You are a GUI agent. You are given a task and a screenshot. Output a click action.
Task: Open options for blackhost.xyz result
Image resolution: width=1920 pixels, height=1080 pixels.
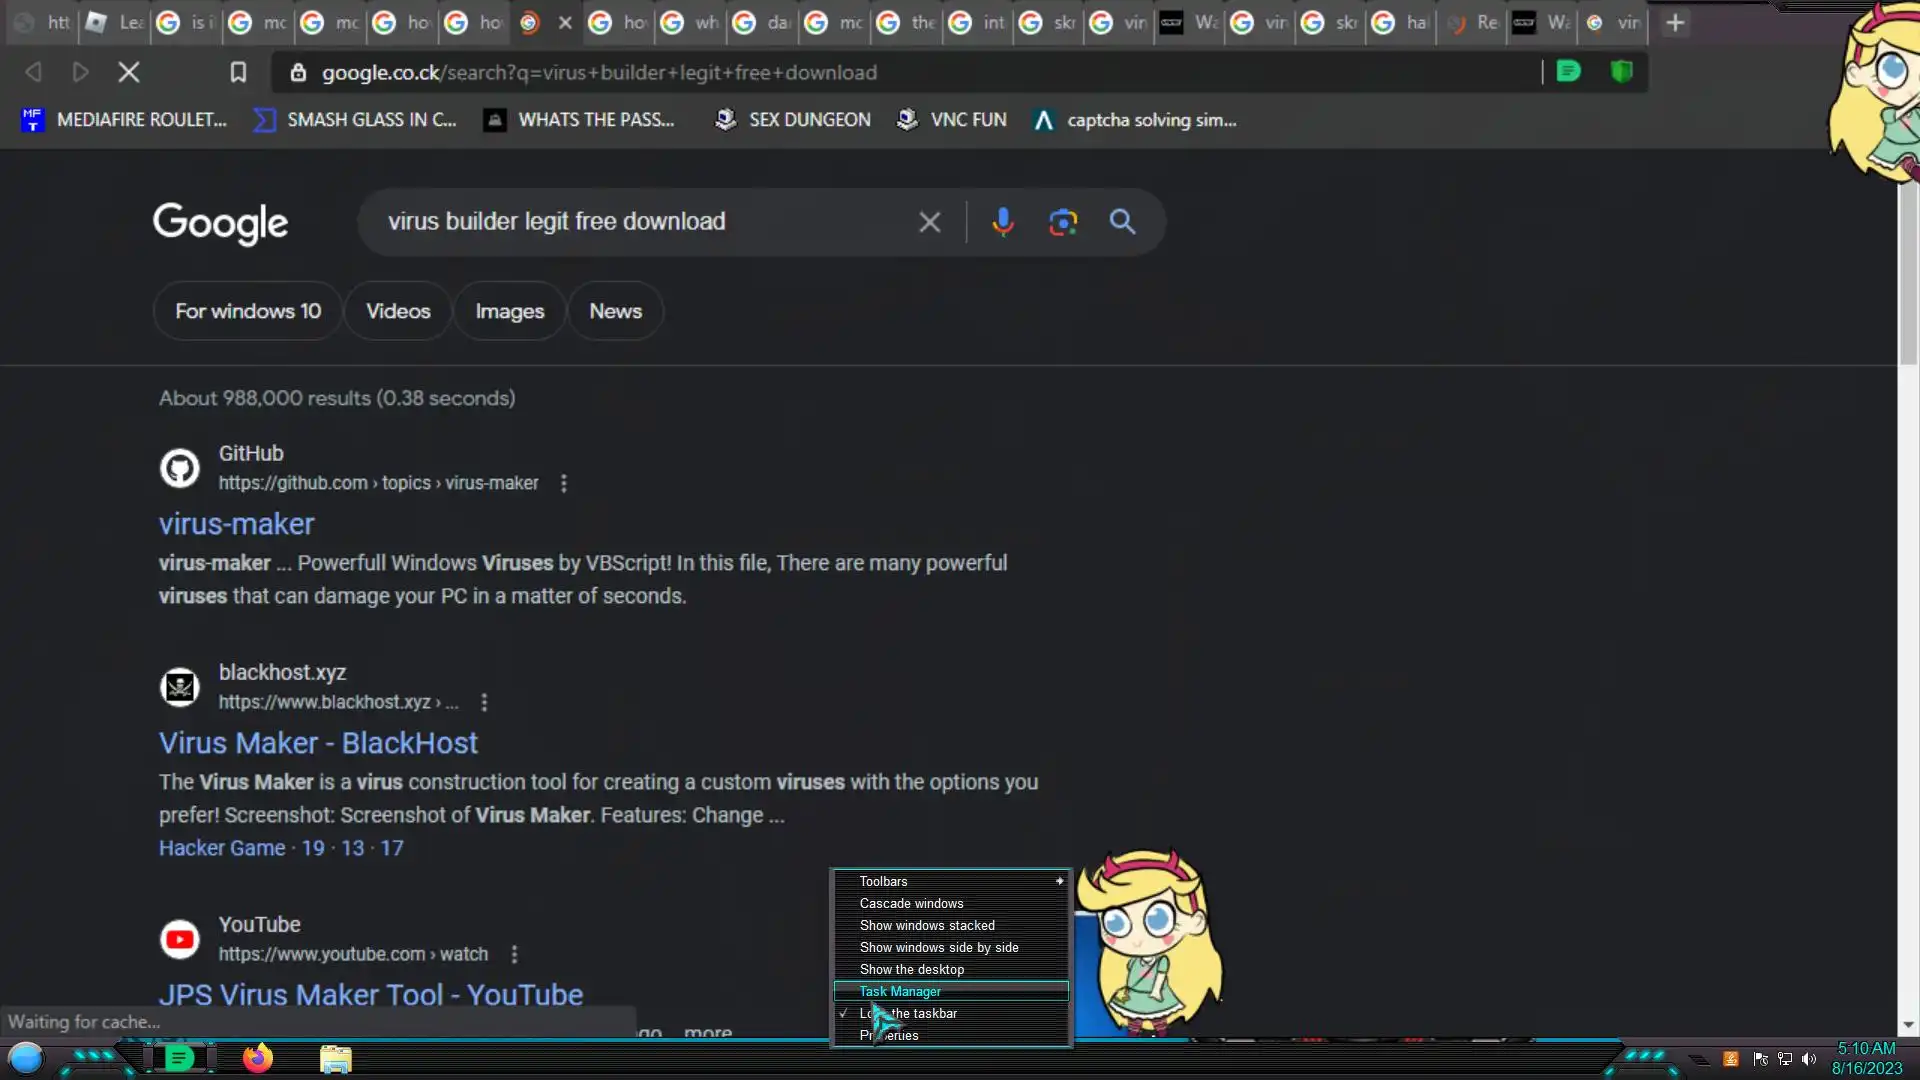click(484, 703)
